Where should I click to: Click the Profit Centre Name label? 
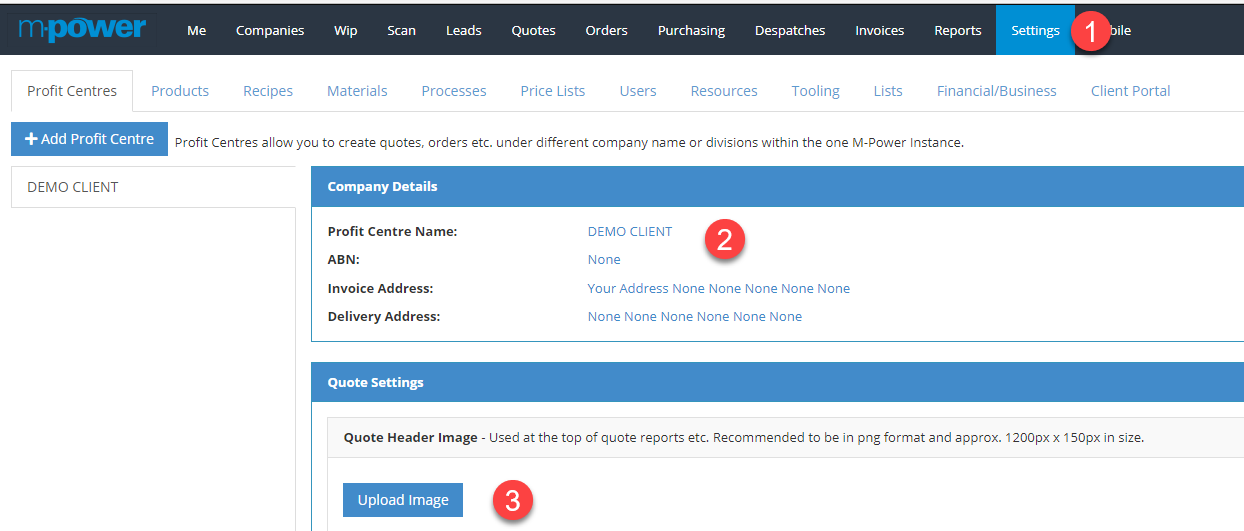point(392,231)
